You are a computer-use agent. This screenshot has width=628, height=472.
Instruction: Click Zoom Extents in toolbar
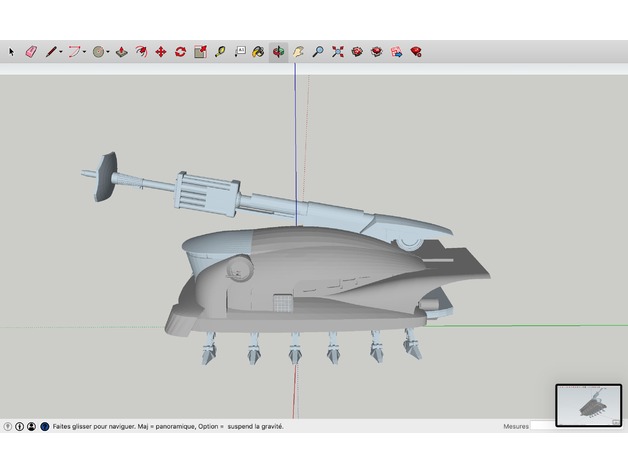(x=338, y=51)
